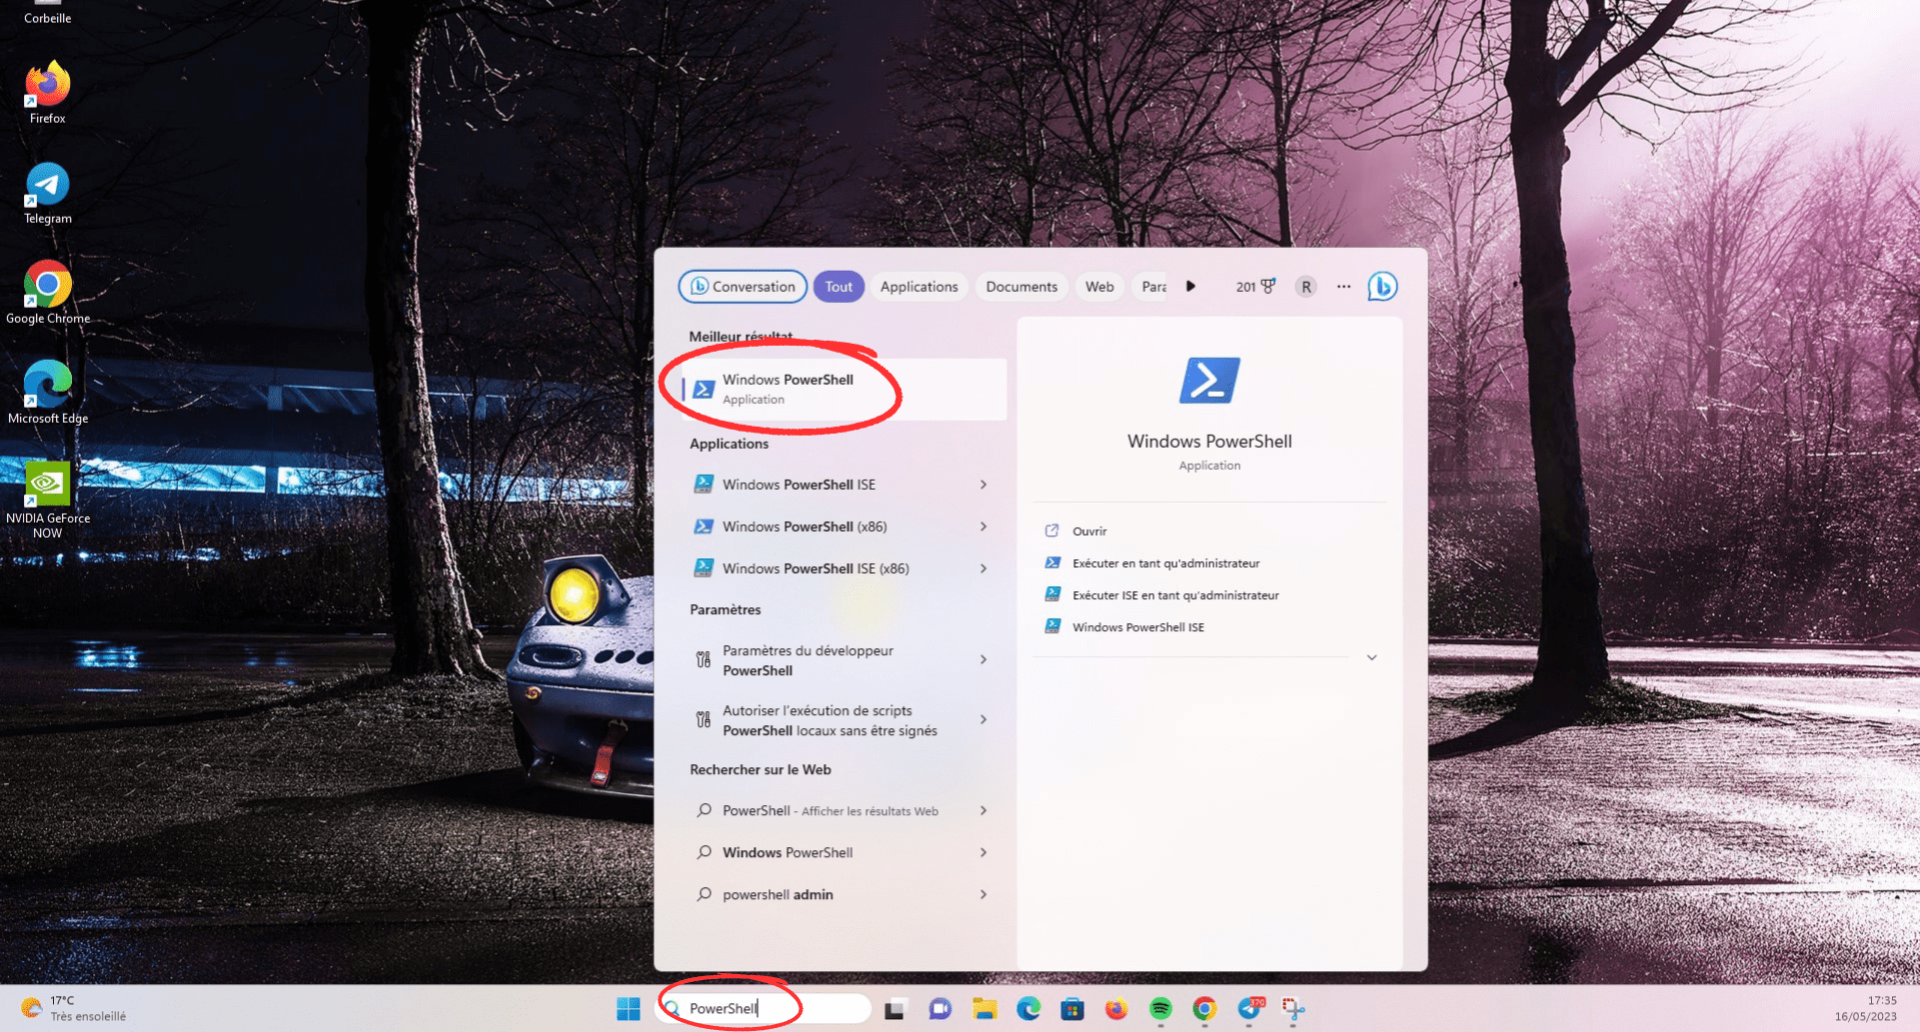This screenshot has height=1032, width=1920.
Task: Open File Explorer on taskbar
Action: [984, 1009]
